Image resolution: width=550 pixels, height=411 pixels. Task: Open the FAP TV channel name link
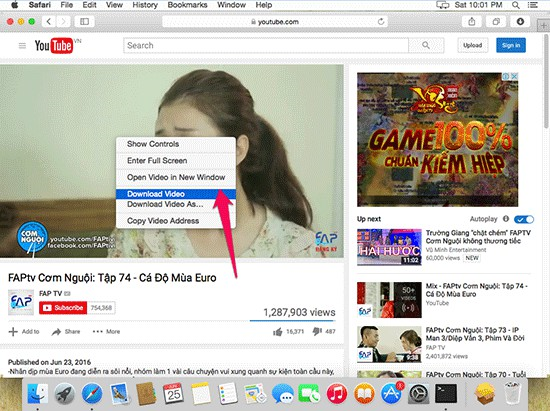pyautogui.click(x=51, y=294)
